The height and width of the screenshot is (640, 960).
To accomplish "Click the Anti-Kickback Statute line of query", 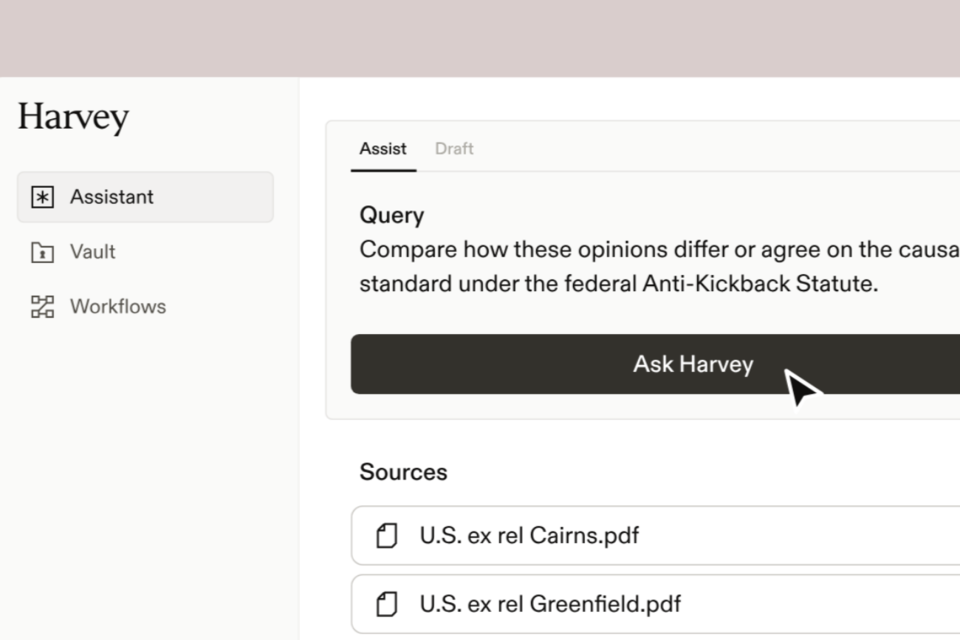I will pyautogui.click(x=618, y=284).
